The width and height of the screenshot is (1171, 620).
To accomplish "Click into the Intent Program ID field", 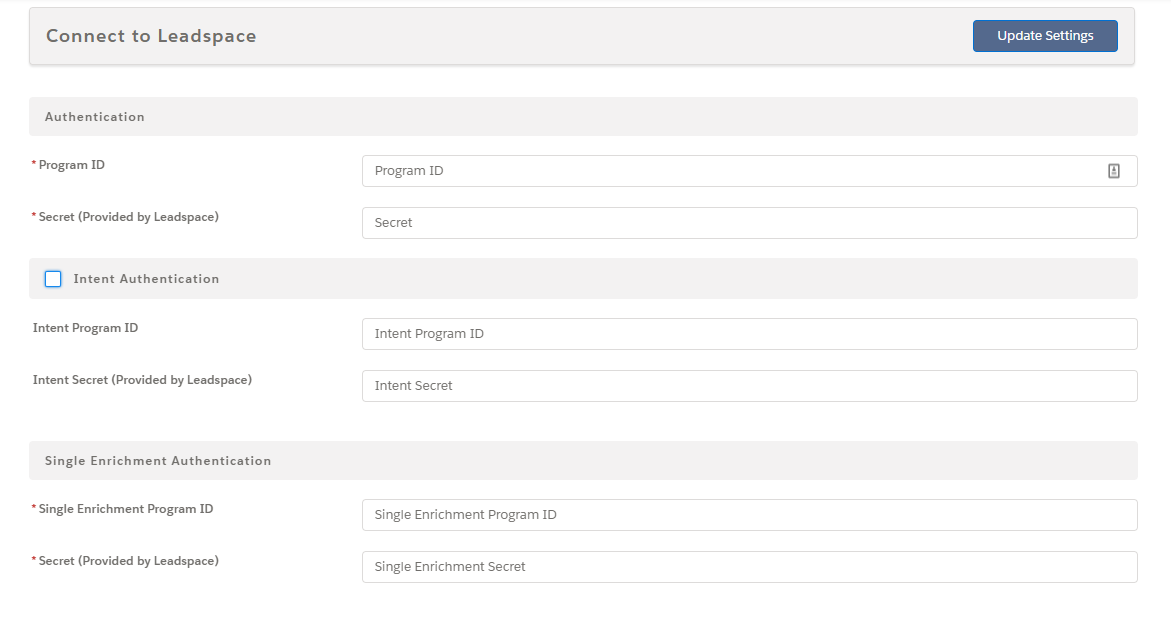I will click(x=749, y=334).
